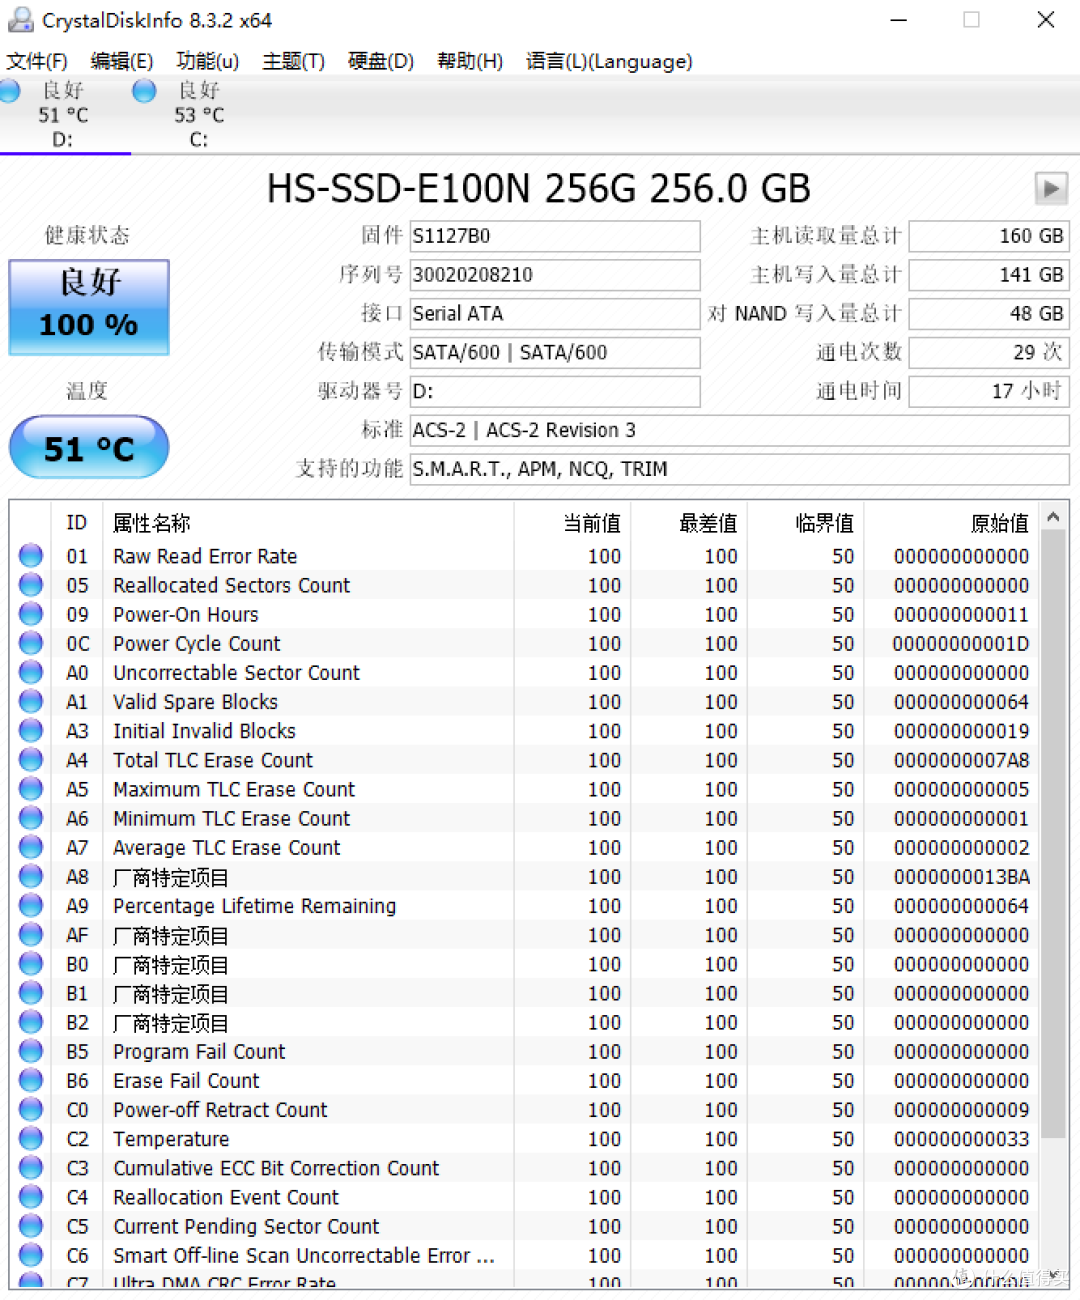Click status icon for Maximum TLC Erase Count
Screen dimensions: 1080x1300
pos(31,788)
